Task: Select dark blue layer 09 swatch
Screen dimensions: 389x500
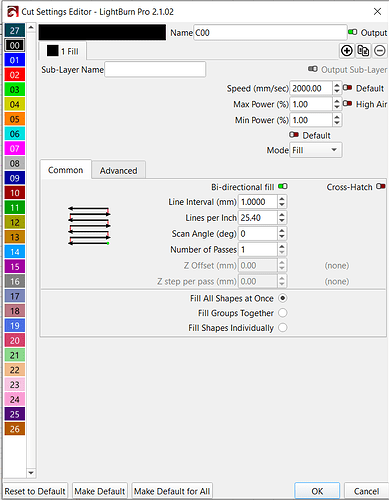Action: [x=15, y=178]
